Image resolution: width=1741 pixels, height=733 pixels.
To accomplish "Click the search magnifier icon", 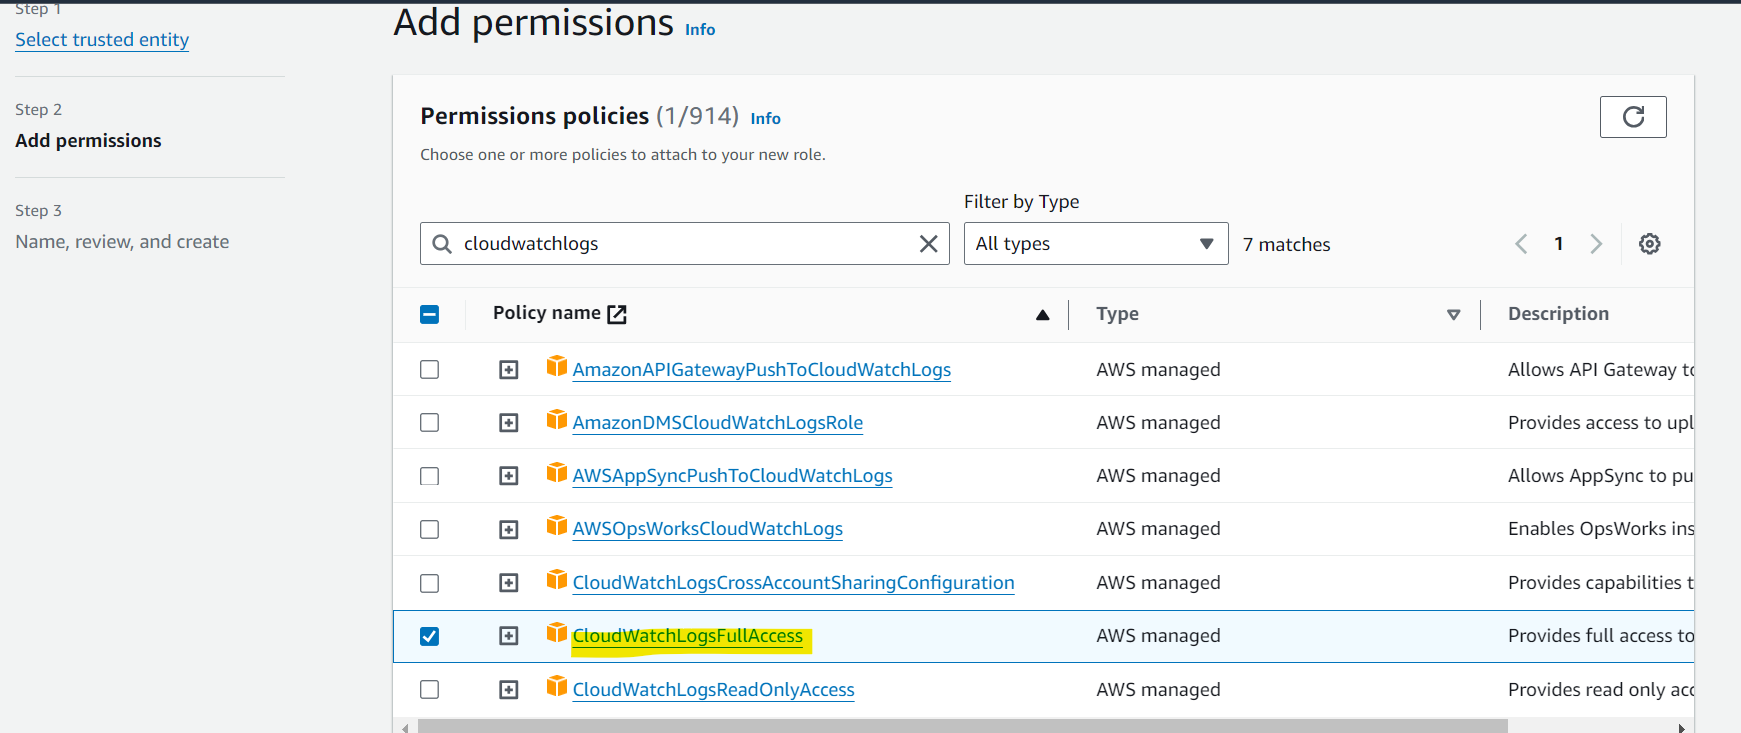I will [x=442, y=244].
